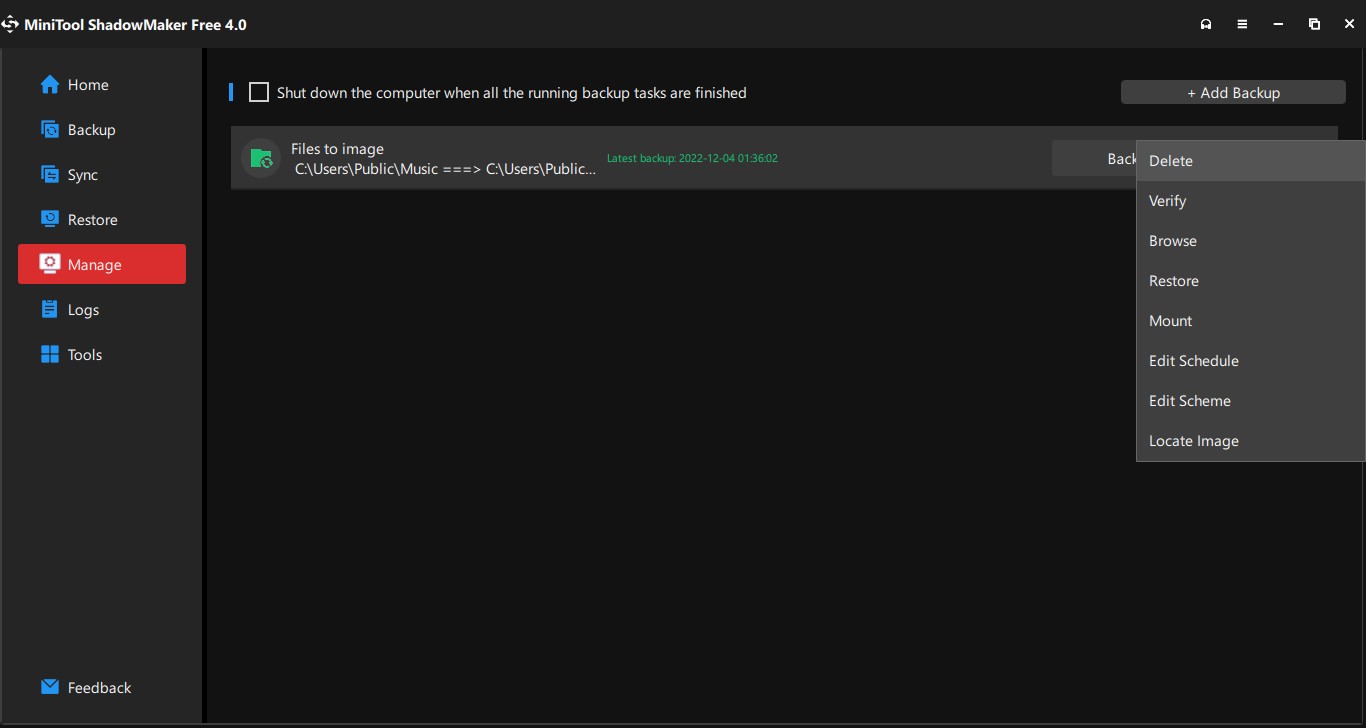Open the Backup page icon

click(50, 130)
